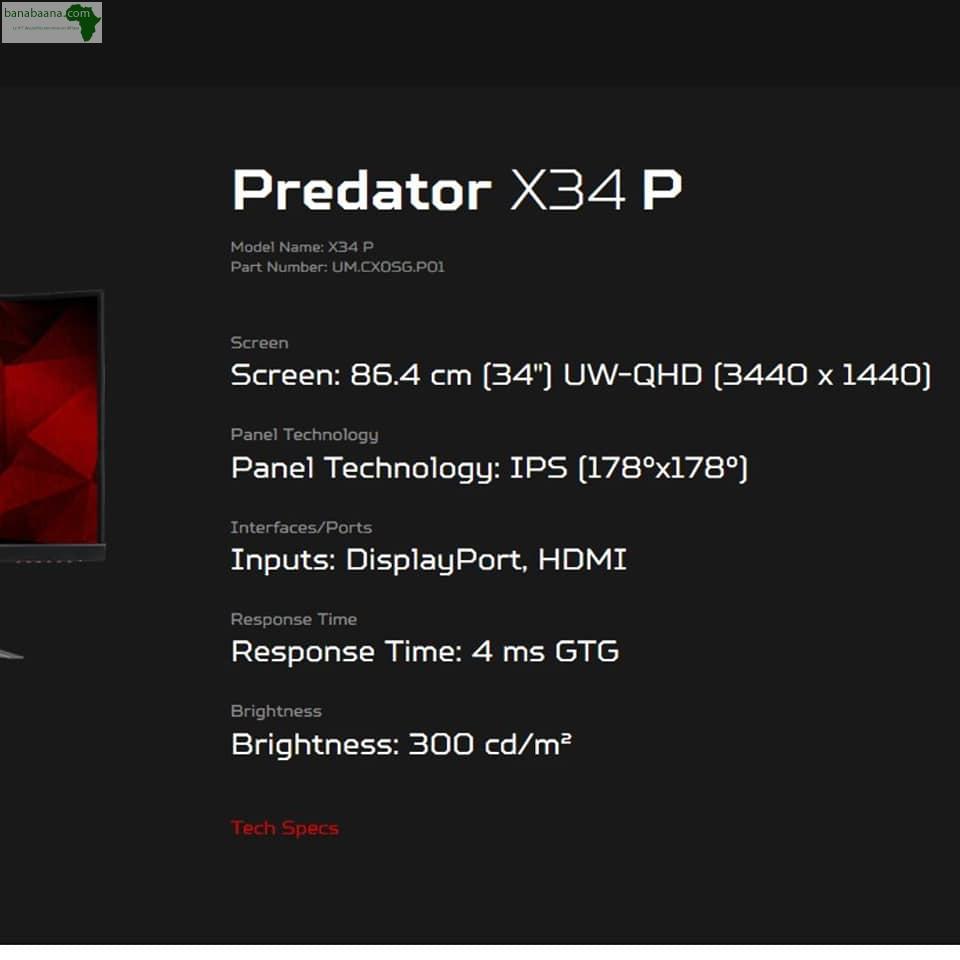Screen dimensions: 960x960
Task: Select the Inputs: DisplayPort, HDMI line
Action: pos(429,560)
